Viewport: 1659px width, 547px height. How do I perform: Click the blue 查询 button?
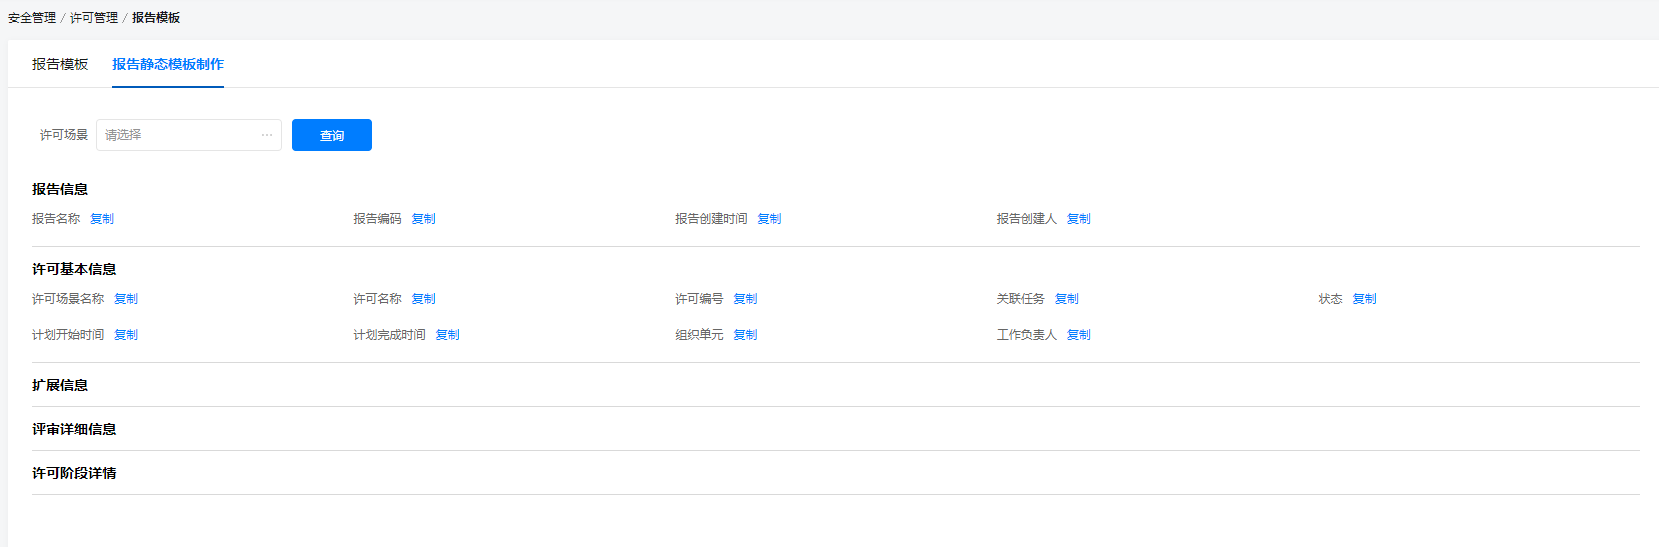point(332,135)
